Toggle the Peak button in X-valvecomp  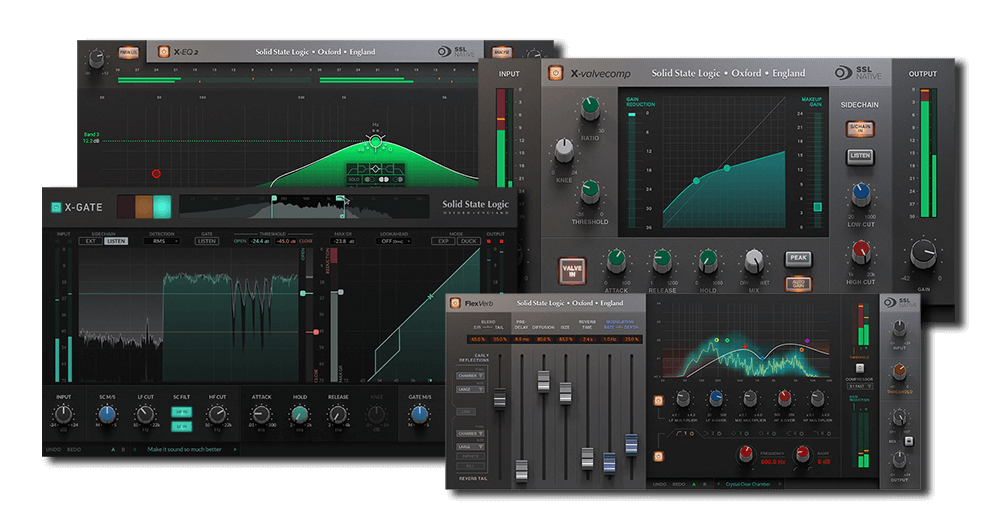click(x=798, y=258)
